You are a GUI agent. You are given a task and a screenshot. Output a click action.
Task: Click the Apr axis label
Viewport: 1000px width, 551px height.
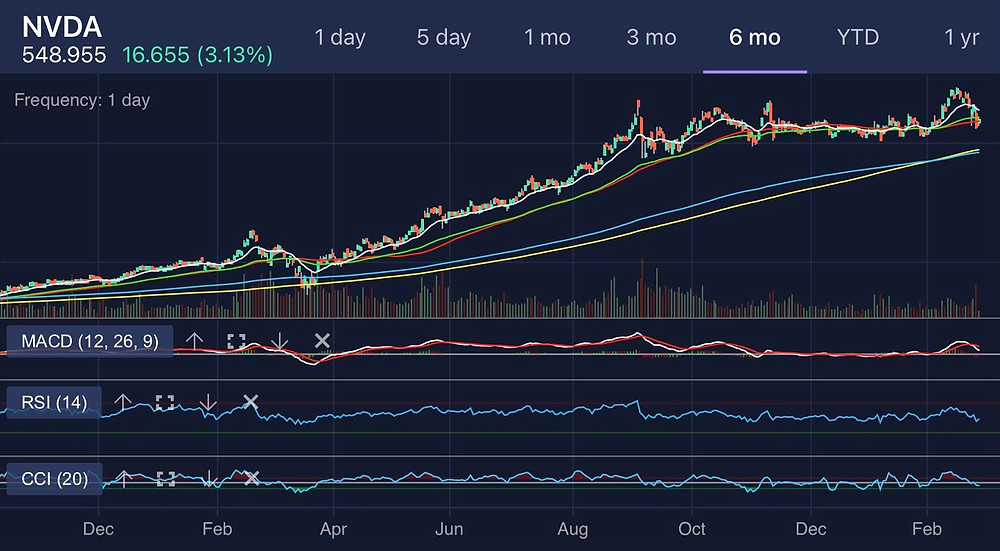coord(333,529)
